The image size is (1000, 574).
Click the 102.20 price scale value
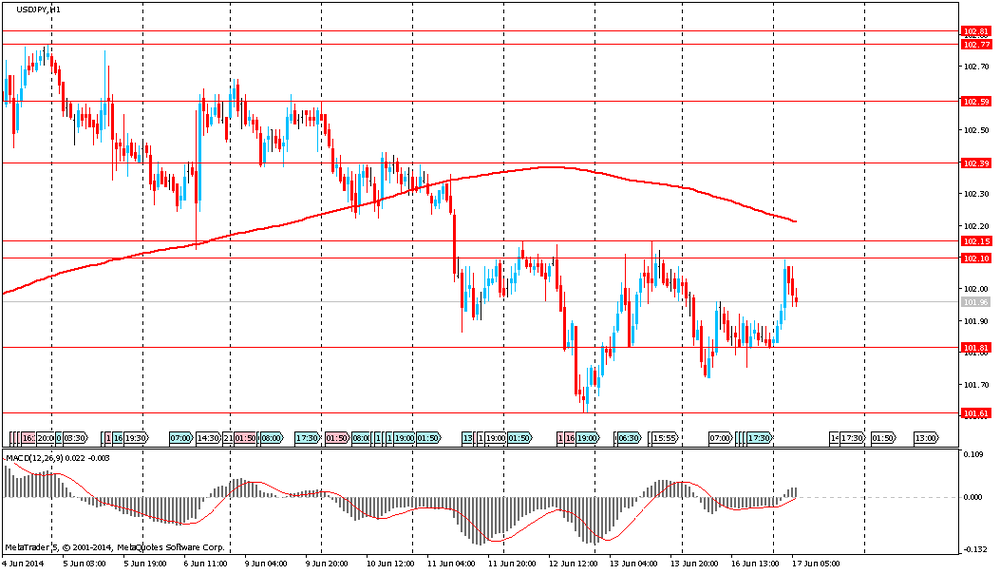[x=976, y=226]
